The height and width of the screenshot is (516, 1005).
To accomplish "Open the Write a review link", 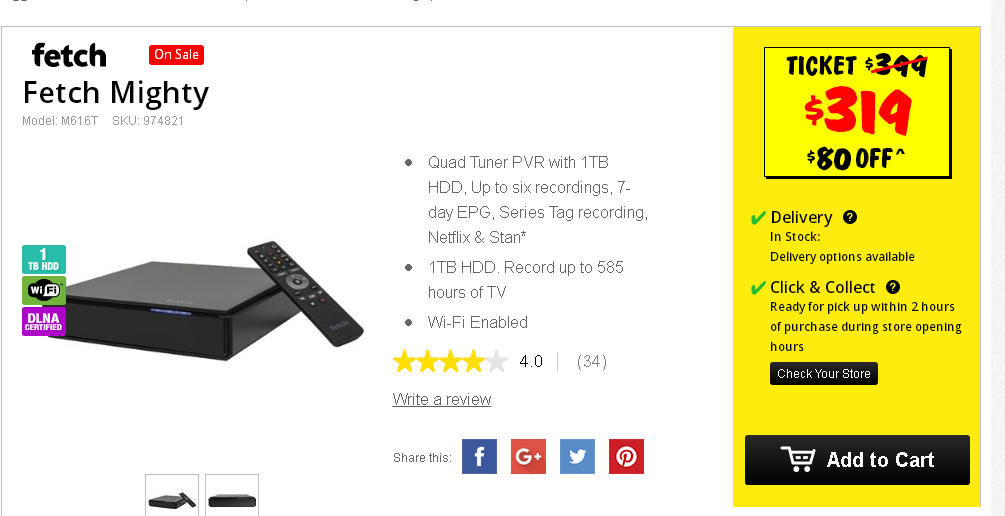I will tap(442, 399).
